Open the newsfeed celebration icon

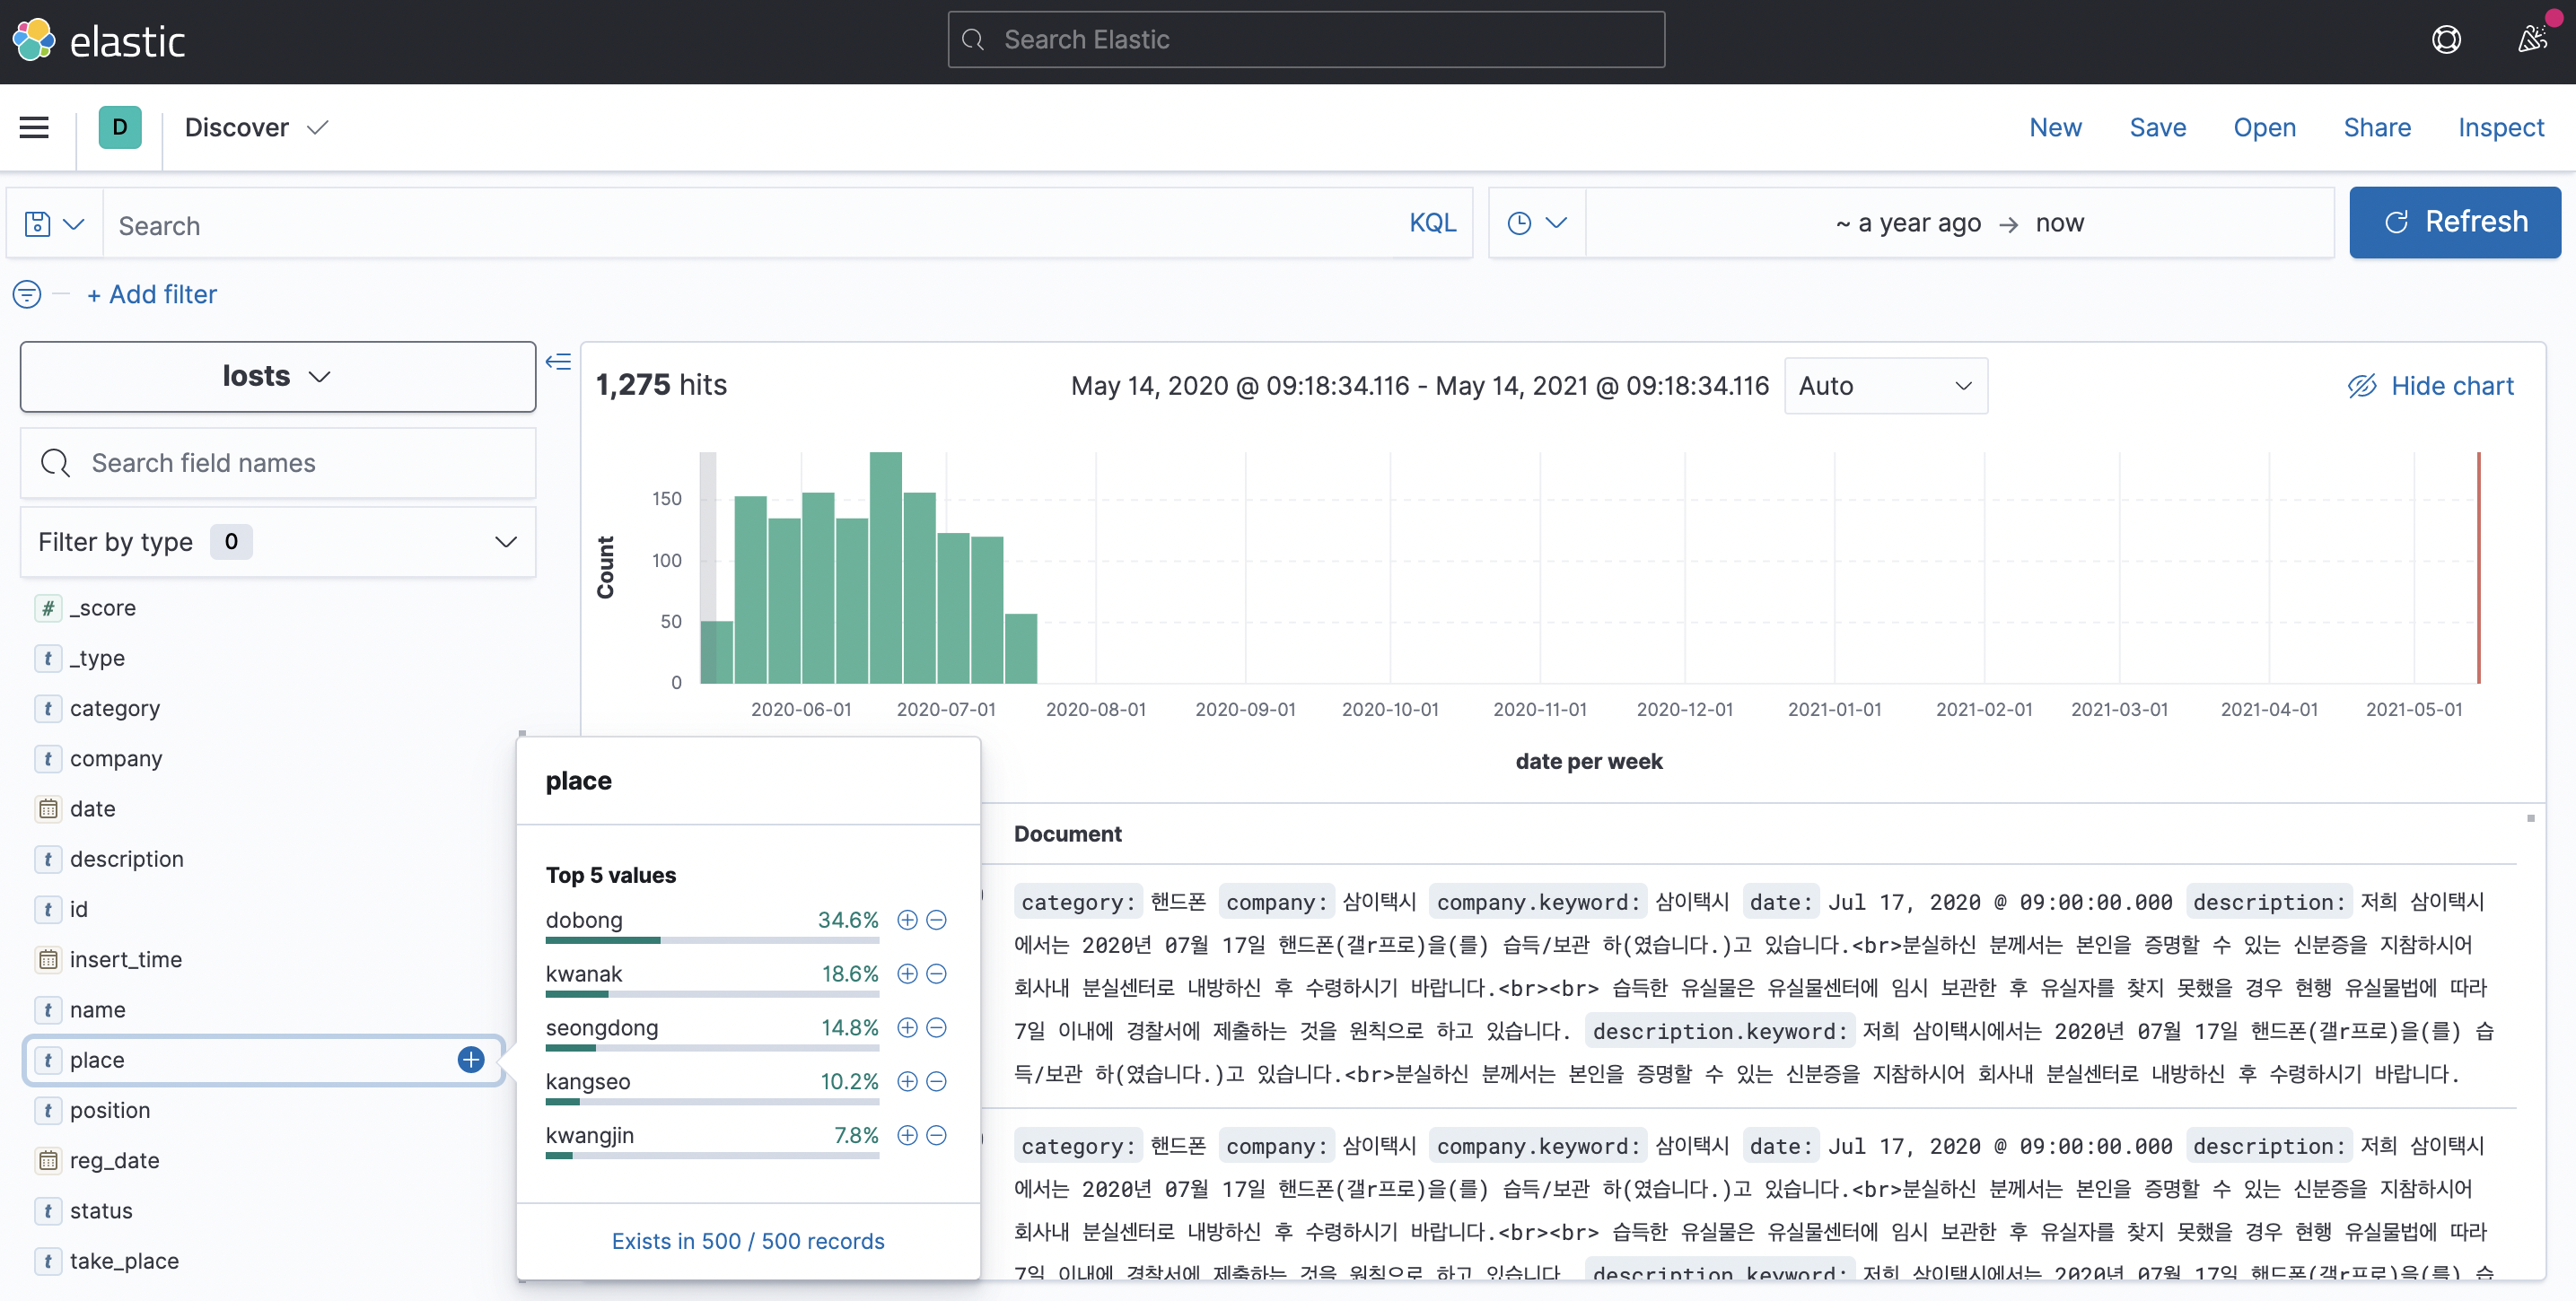point(2533,40)
